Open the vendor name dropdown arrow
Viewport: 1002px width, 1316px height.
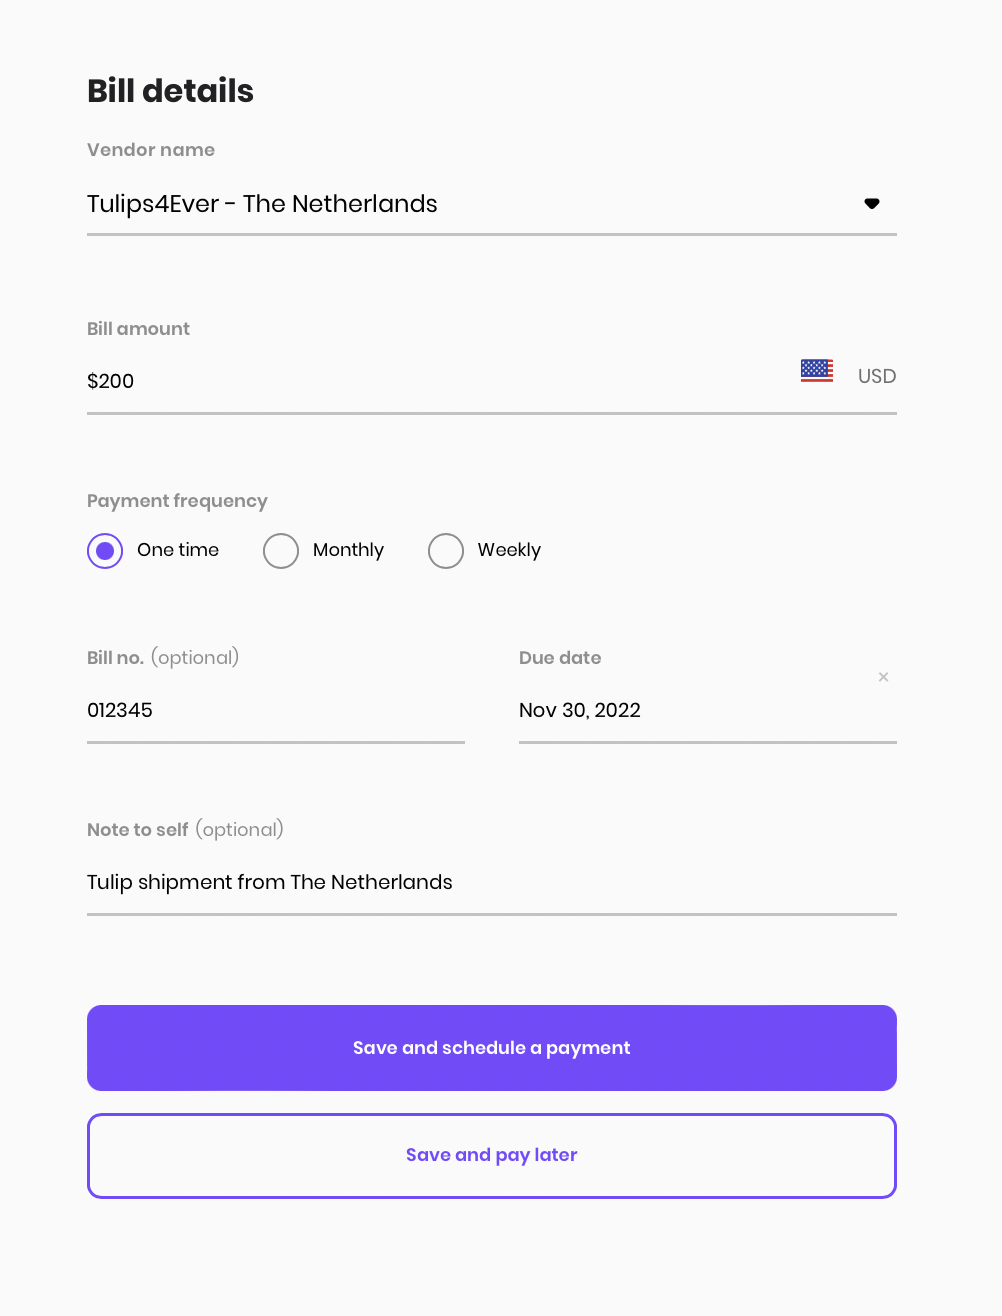point(872,203)
